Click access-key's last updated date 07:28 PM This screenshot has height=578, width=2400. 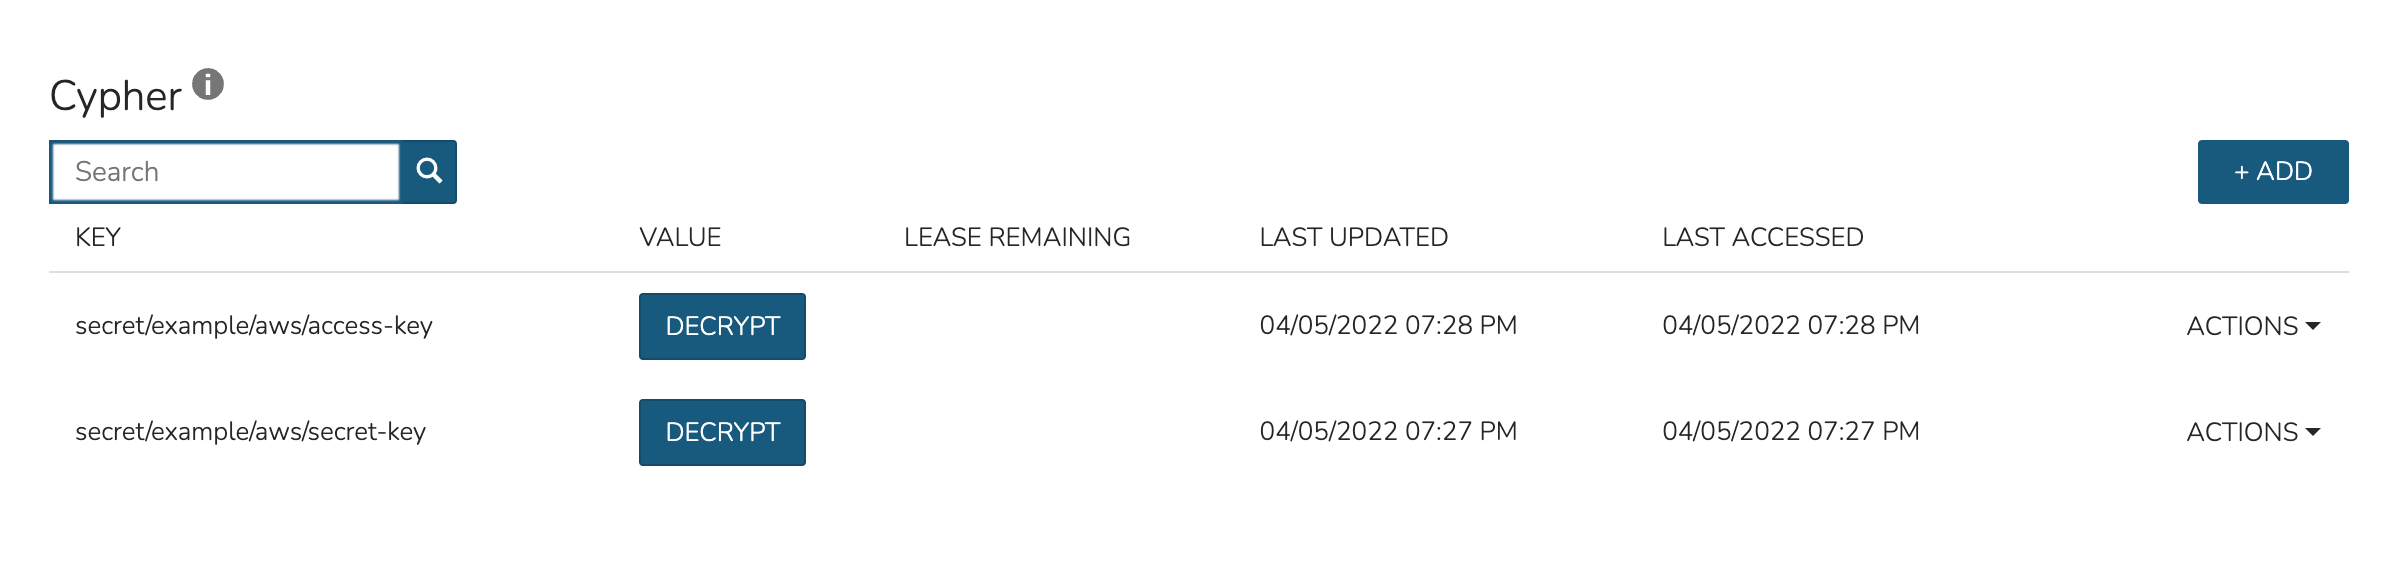click(x=1388, y=325)
